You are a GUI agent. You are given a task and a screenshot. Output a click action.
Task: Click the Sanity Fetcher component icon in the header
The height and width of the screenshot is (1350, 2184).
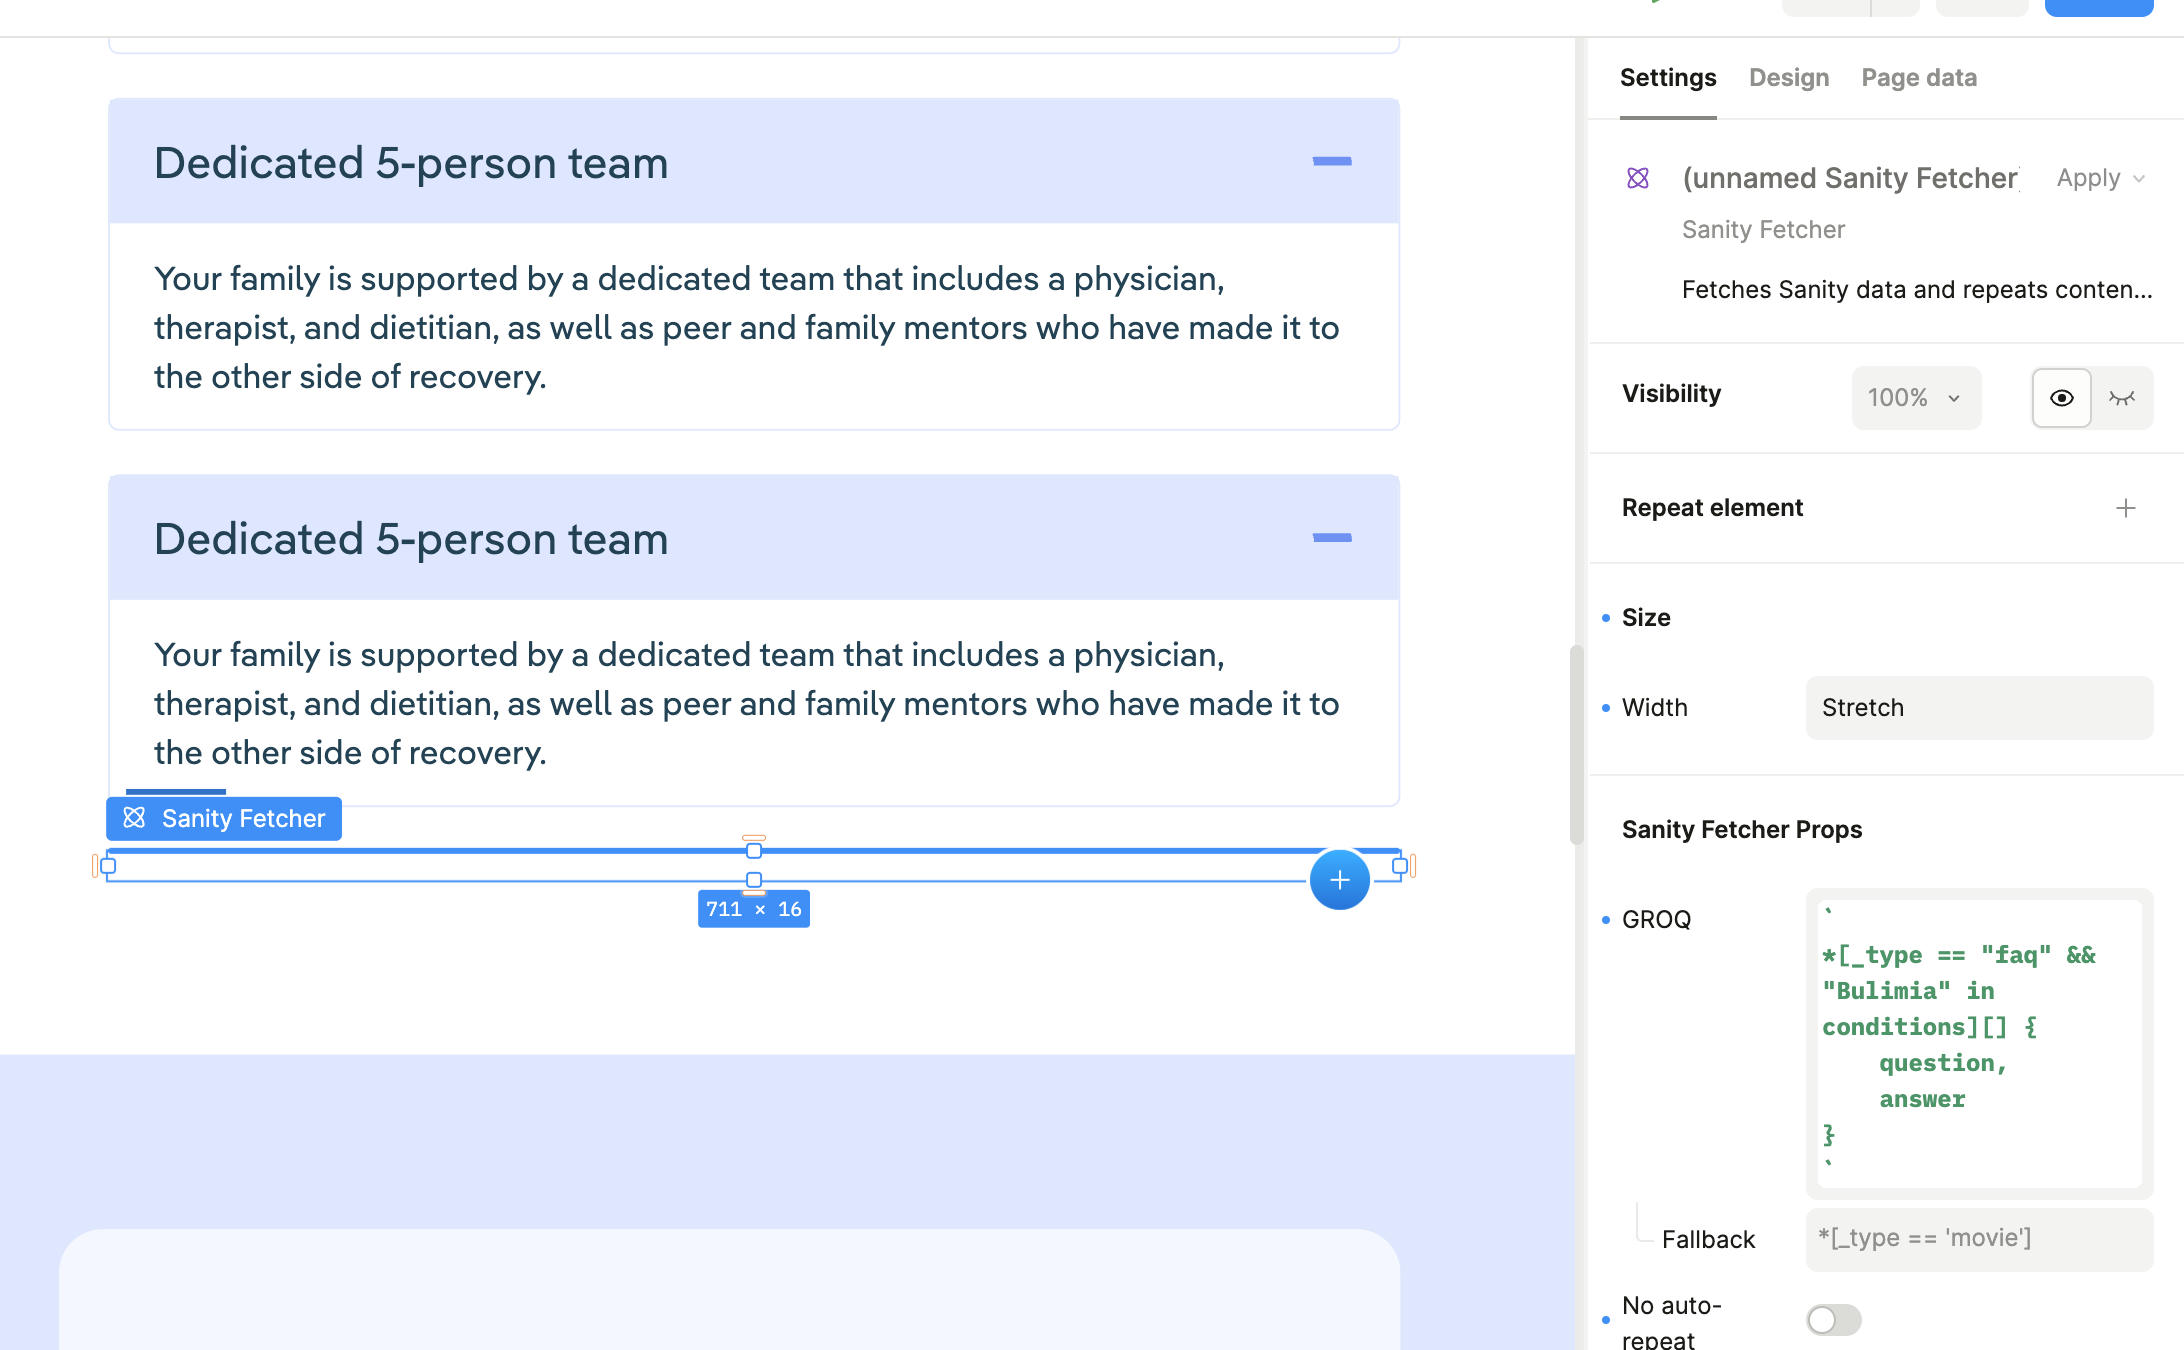pos(1638,178)
